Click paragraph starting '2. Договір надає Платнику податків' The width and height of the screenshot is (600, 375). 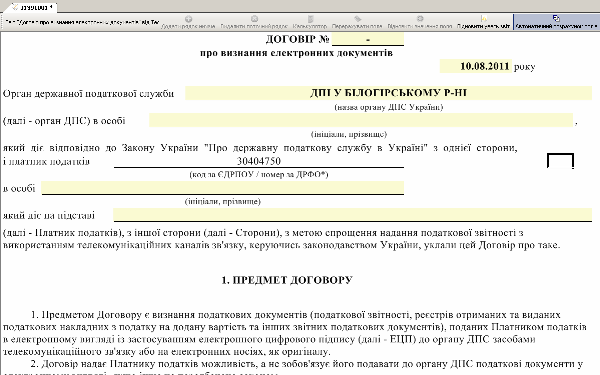(293, 367)
